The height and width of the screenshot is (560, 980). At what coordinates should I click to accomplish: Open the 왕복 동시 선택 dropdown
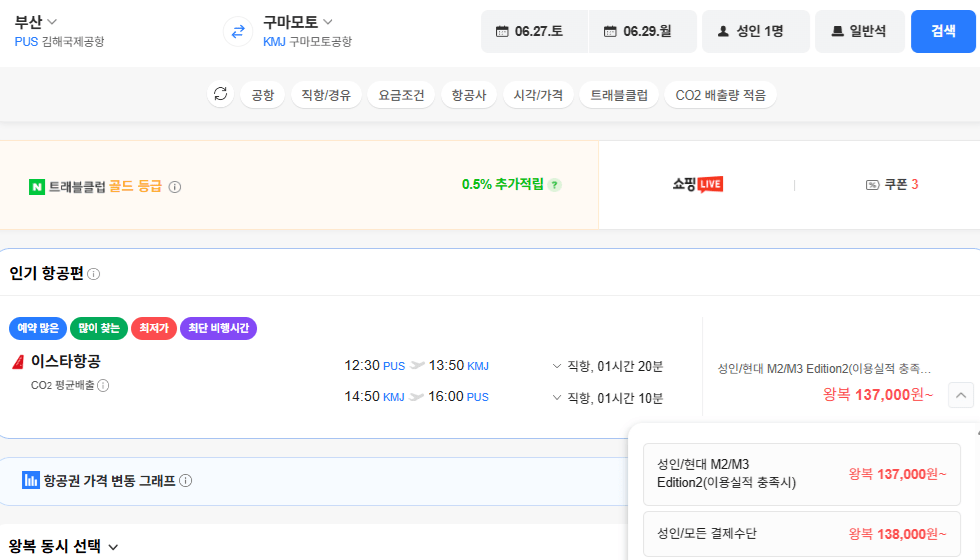63,546
